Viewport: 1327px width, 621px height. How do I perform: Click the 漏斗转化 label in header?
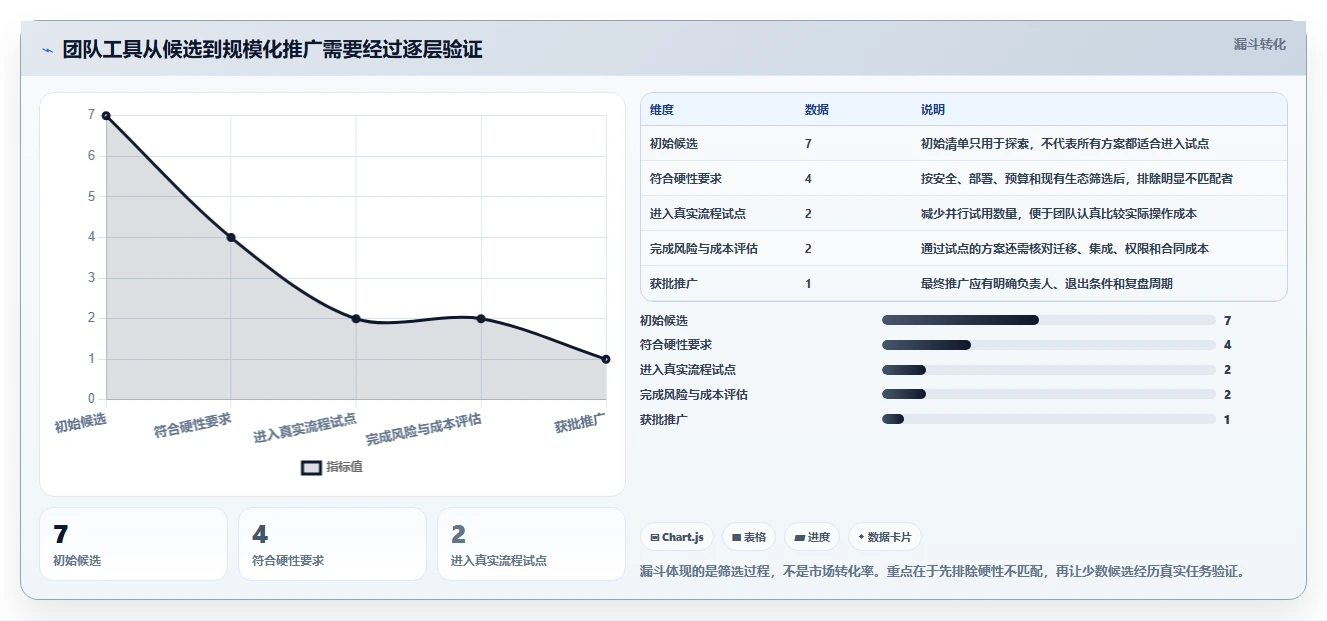1259,44
